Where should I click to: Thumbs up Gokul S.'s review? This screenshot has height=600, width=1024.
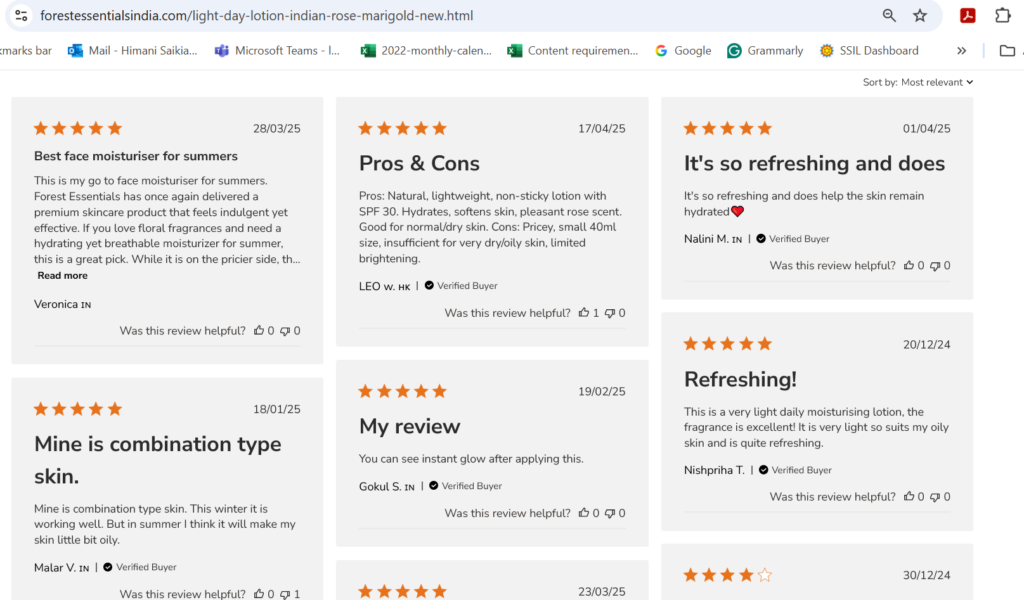coord(584,513)
